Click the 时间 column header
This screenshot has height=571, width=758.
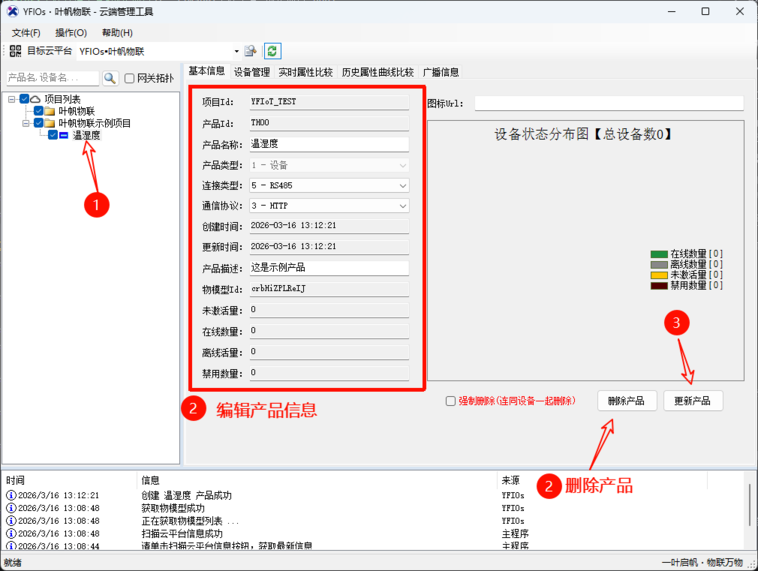pyautogui.click(x=15, y=480)
